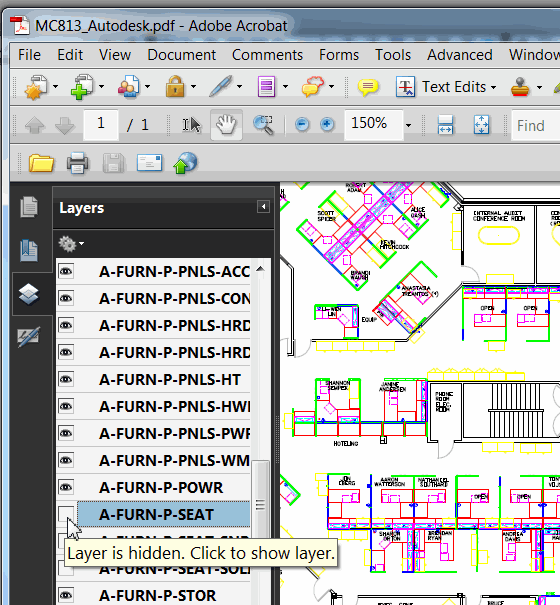Expand the Stamp tool dropdown arrow
Viewport: 560px width, 605px height.
click(539, 87)
